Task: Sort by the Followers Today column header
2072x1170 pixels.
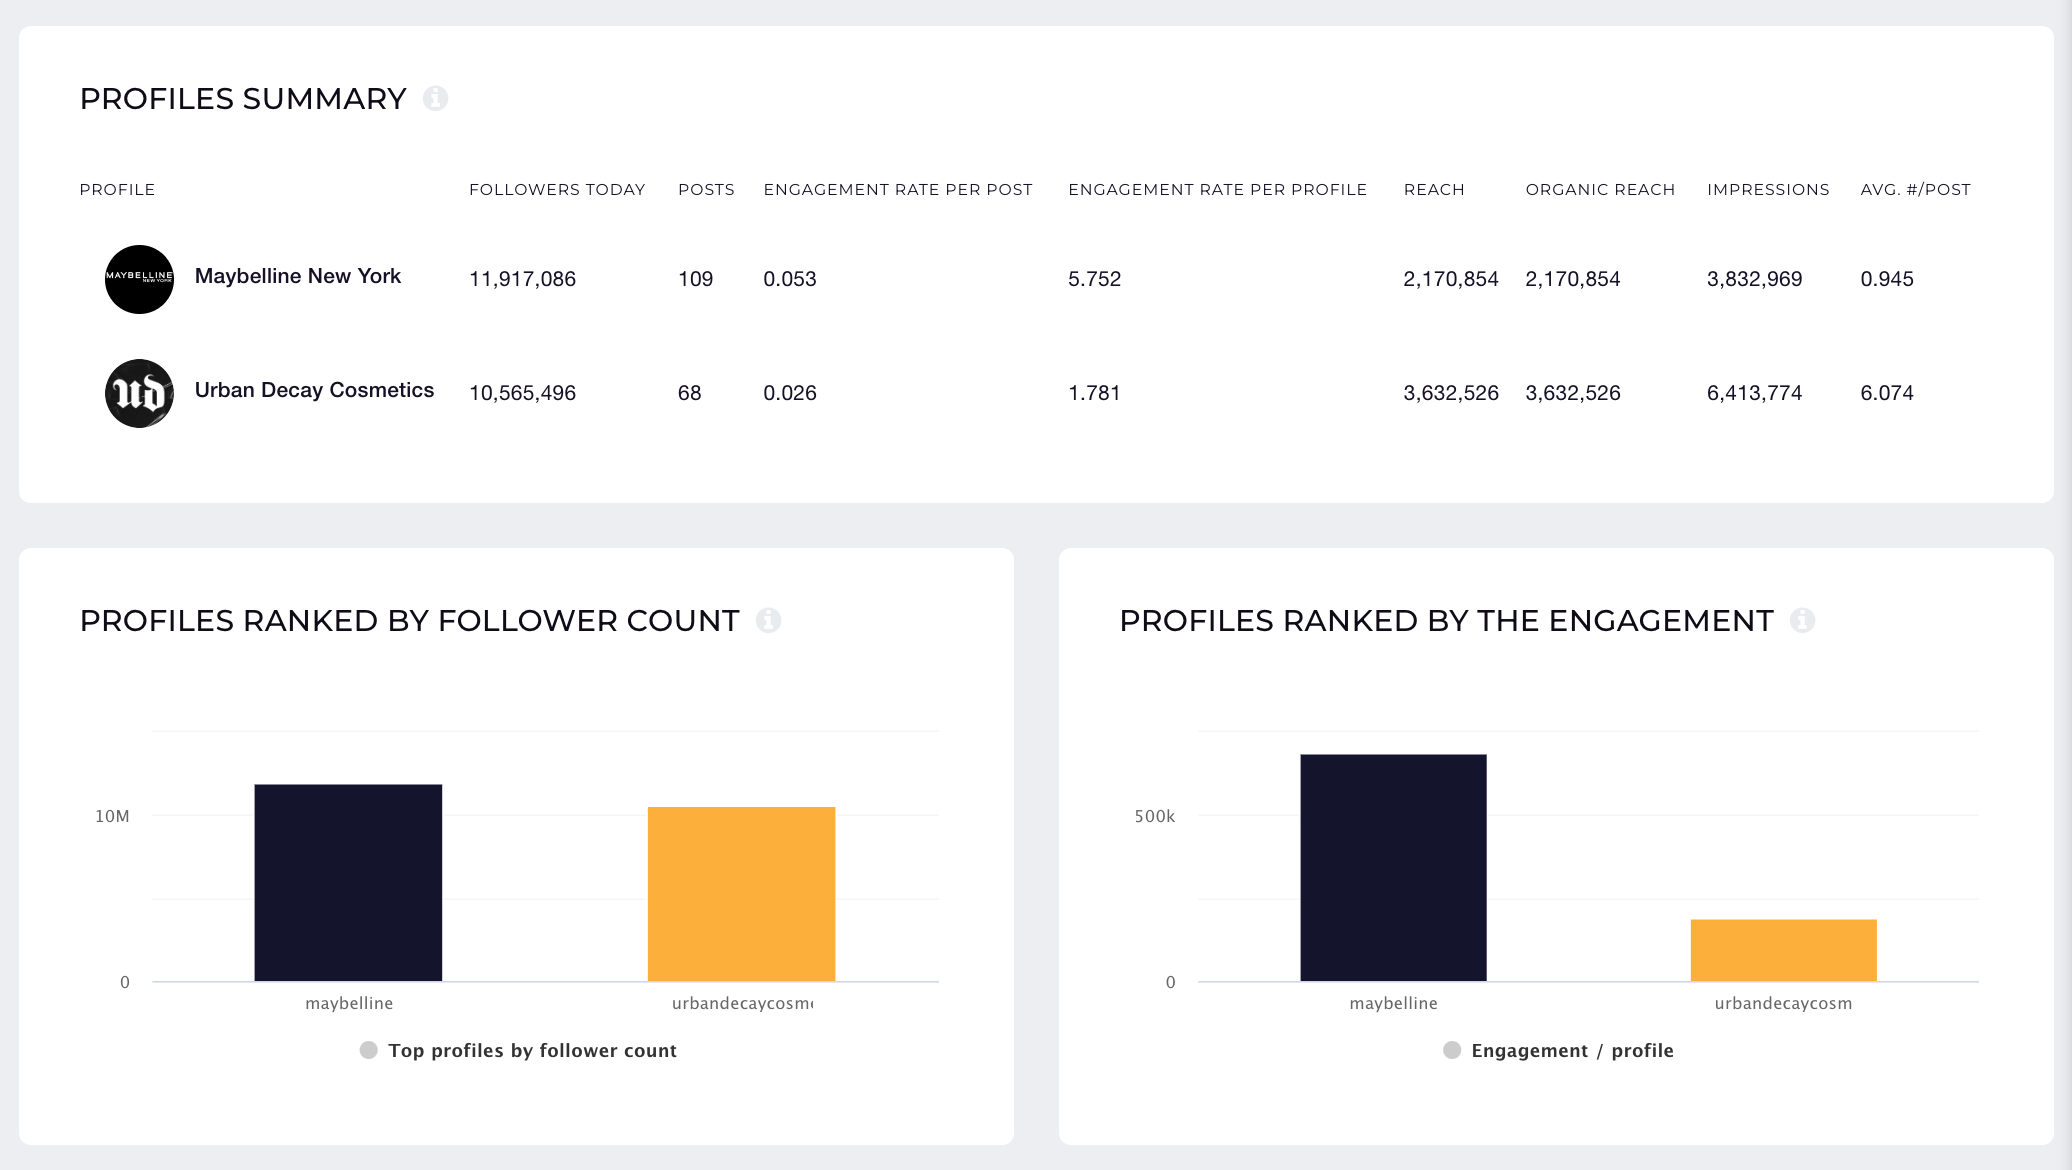Action: (x=557, y=189)
